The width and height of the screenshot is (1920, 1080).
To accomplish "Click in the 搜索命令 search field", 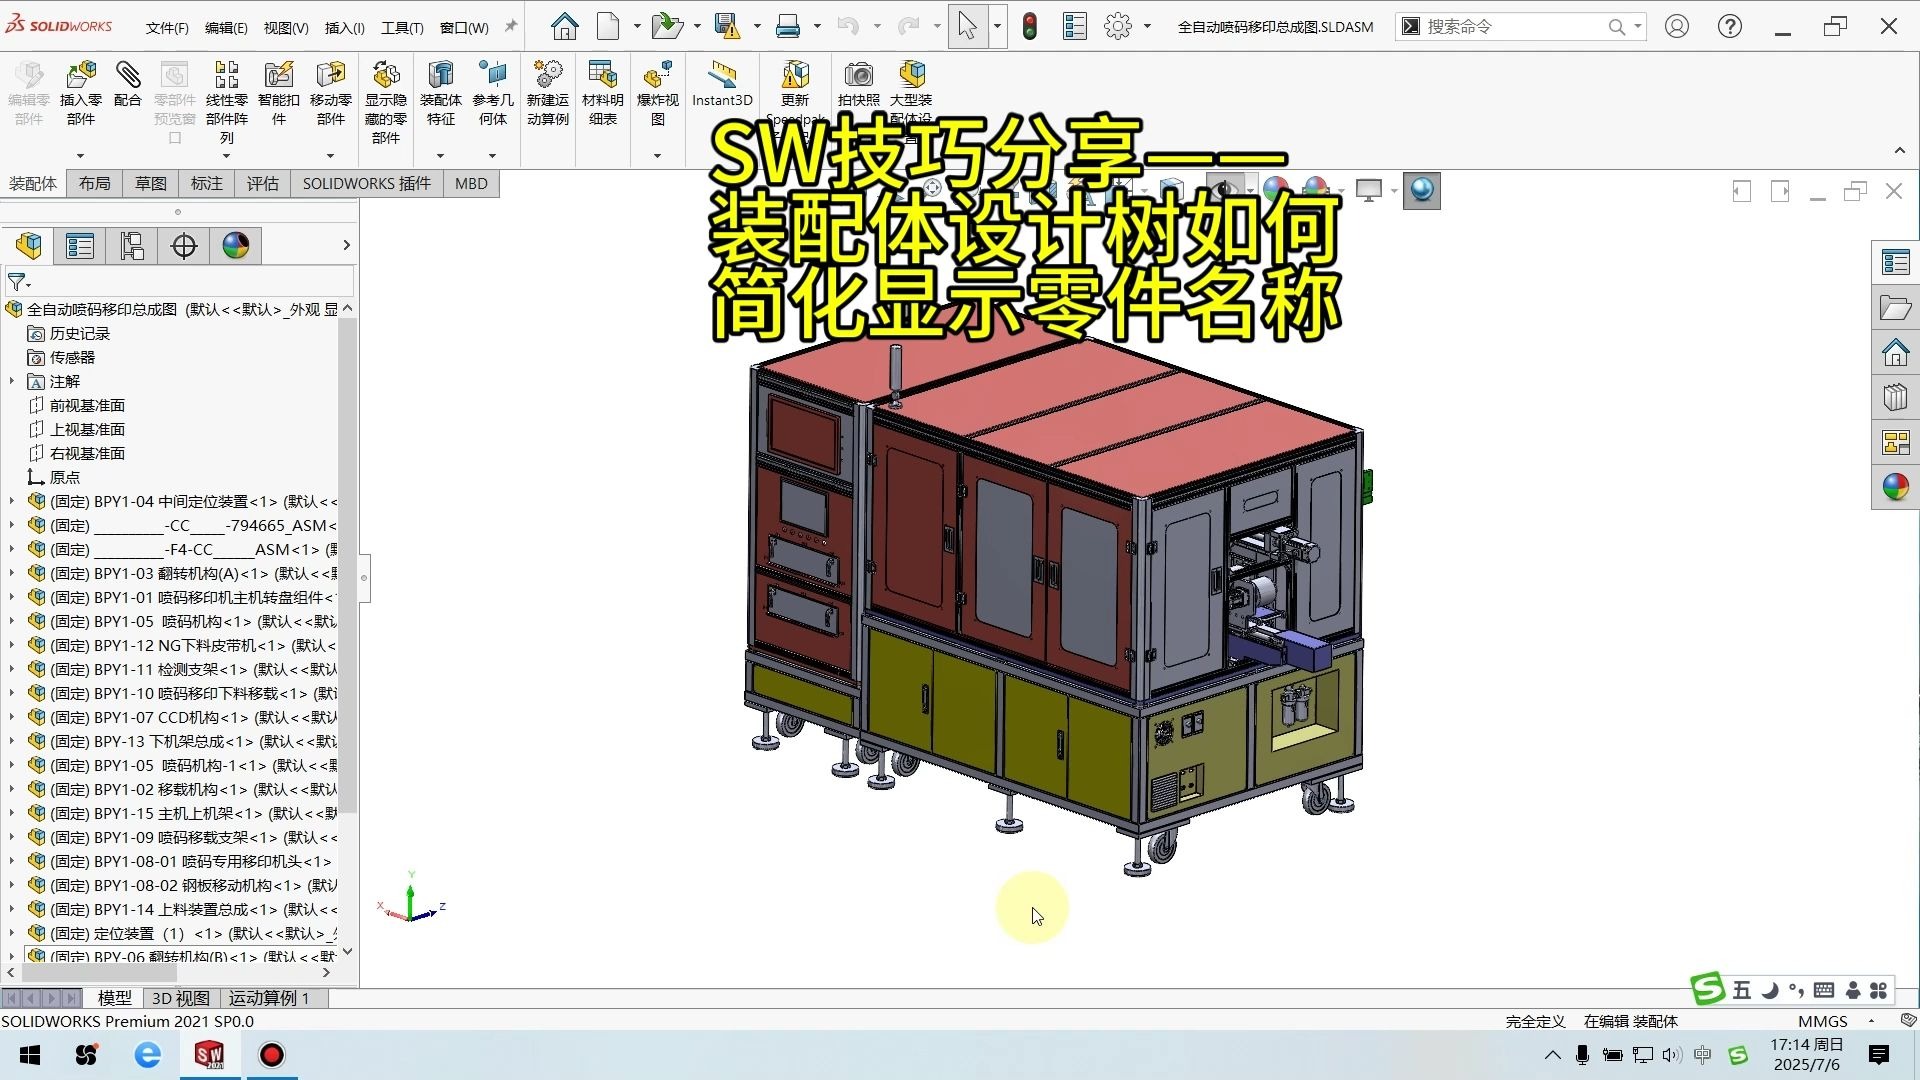I will [1515, 27].
